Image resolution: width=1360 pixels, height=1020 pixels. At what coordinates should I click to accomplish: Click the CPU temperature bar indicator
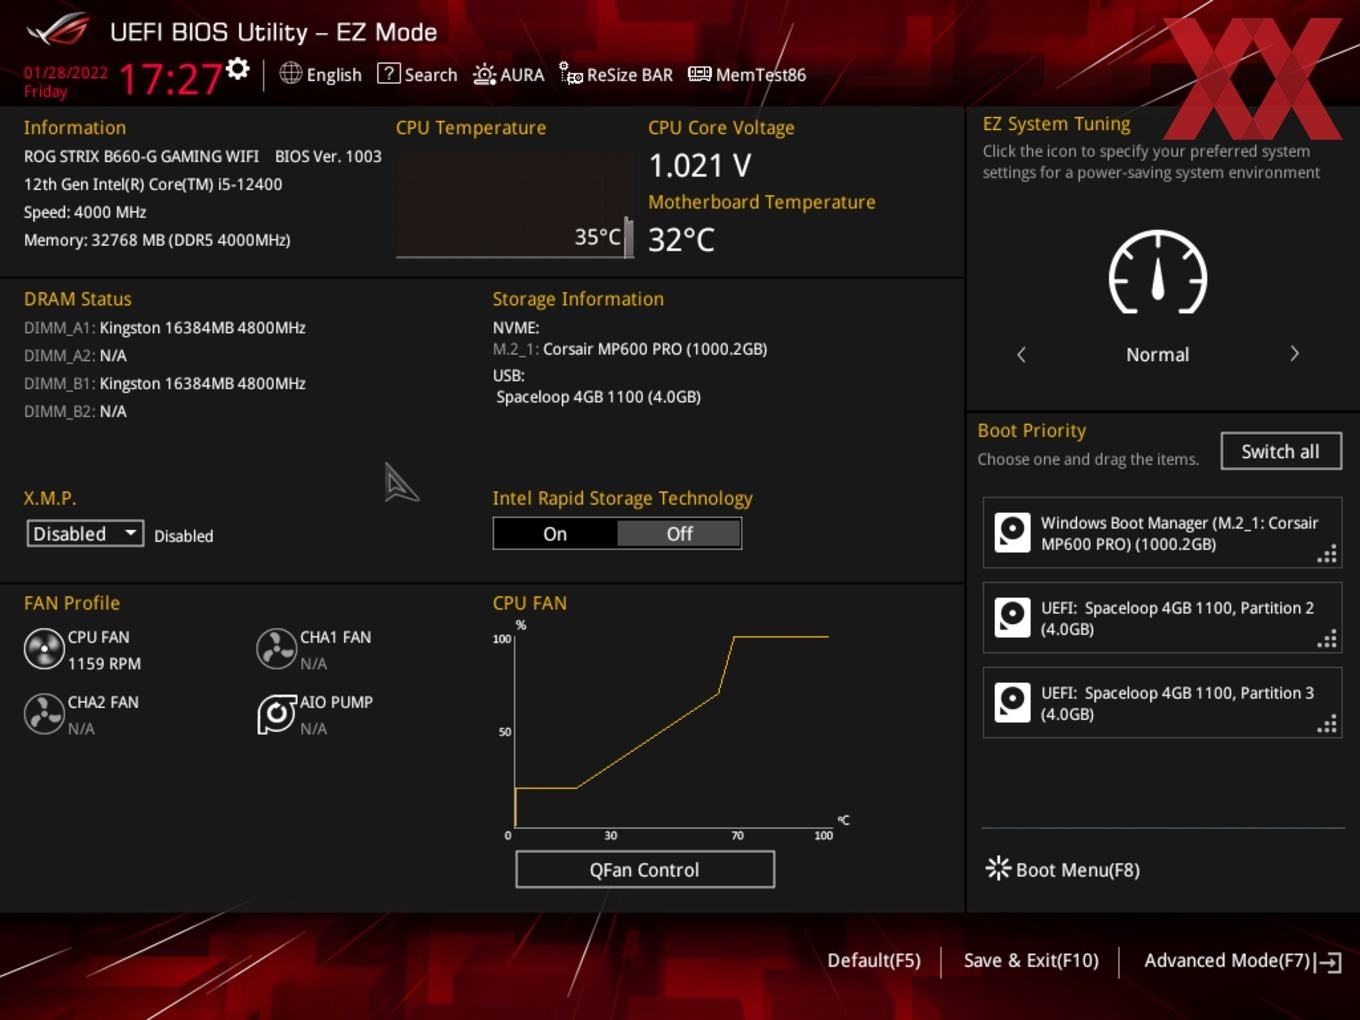[628, 237]
